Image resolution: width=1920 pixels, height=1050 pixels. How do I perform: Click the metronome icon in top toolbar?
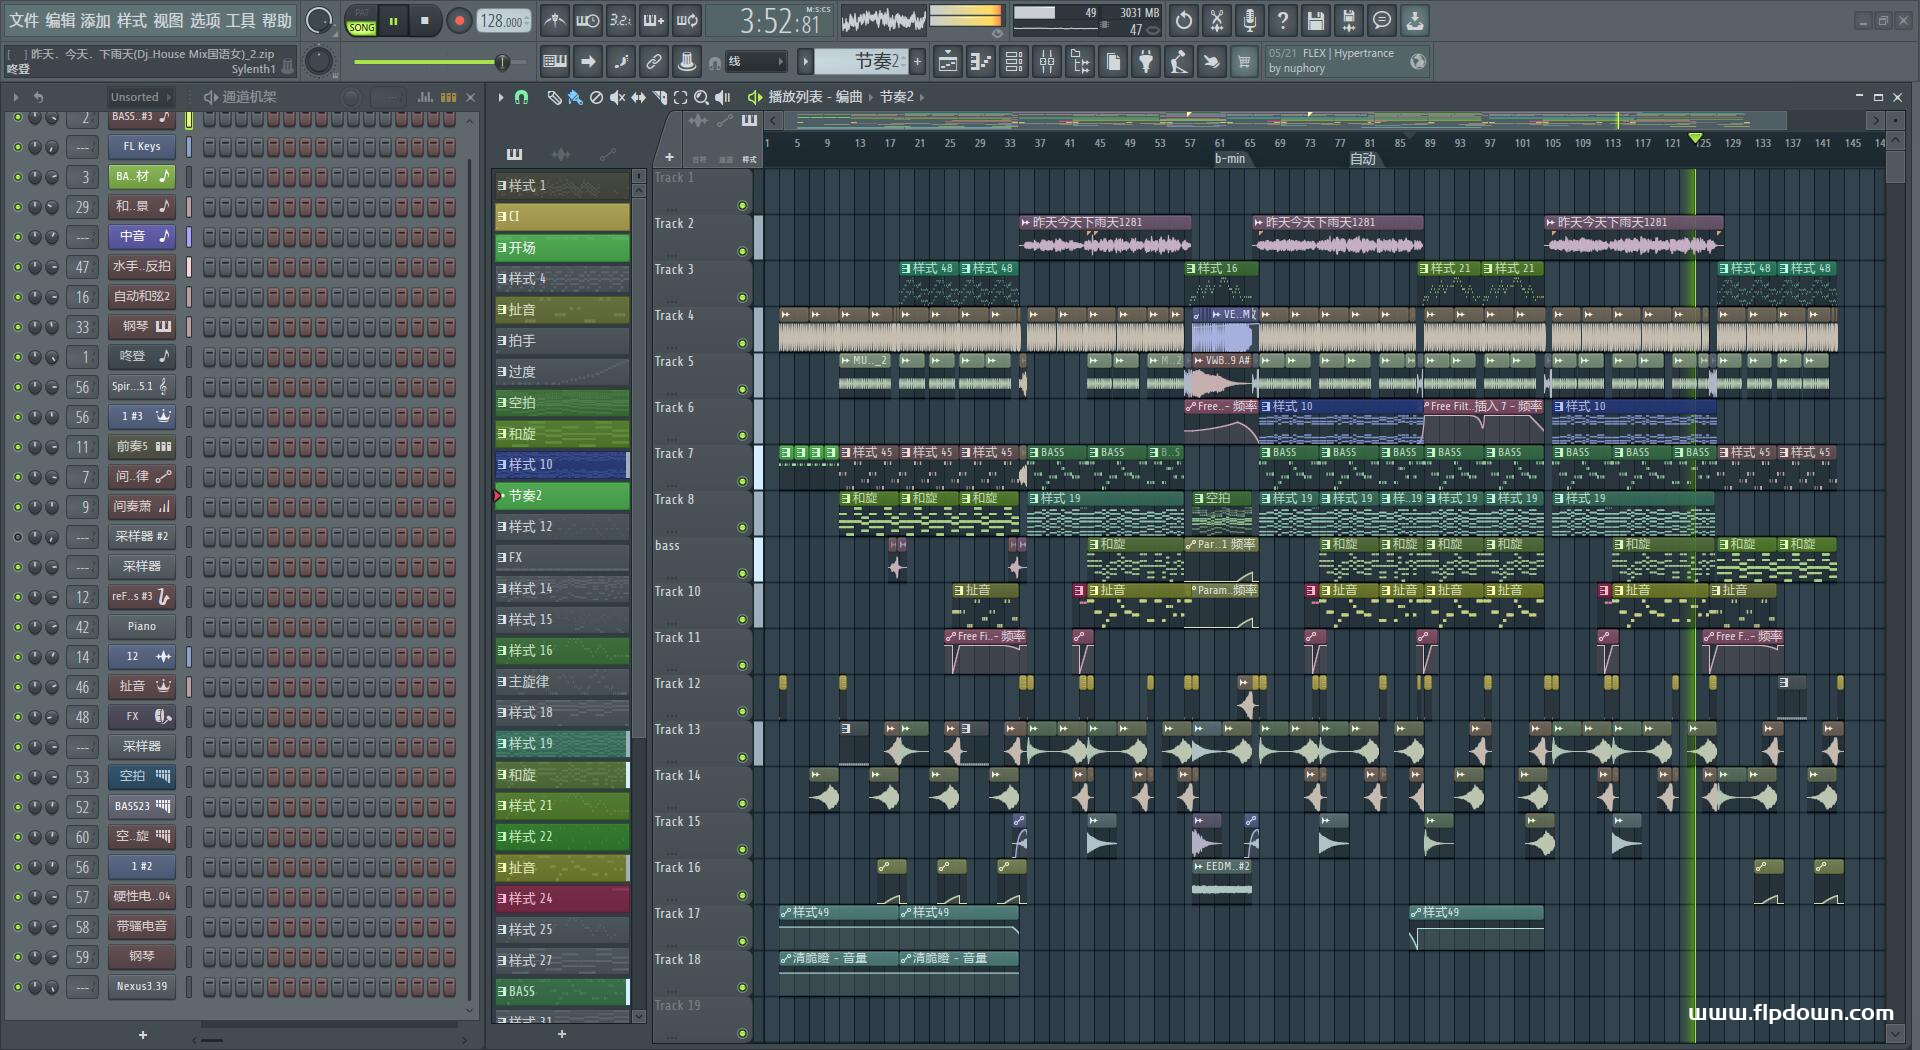click(x=554, y=20)
